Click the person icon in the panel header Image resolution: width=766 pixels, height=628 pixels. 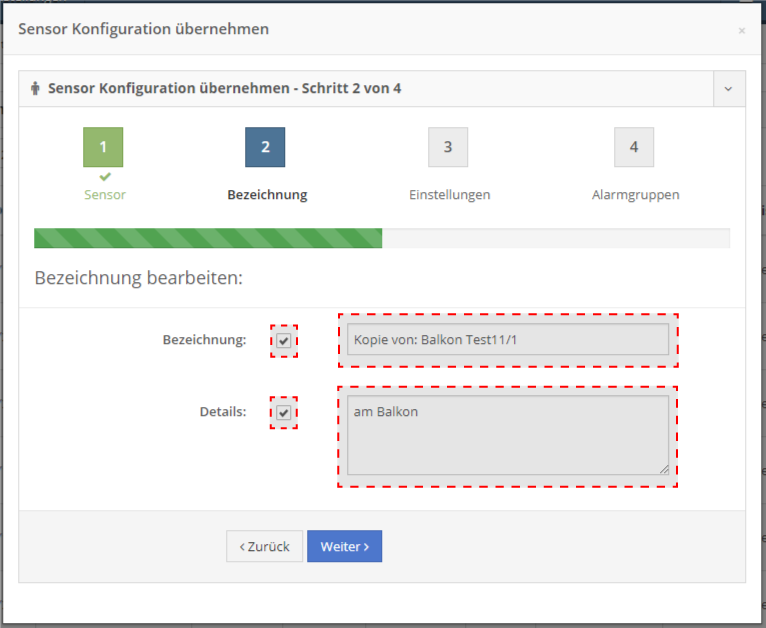coord(35,88)
